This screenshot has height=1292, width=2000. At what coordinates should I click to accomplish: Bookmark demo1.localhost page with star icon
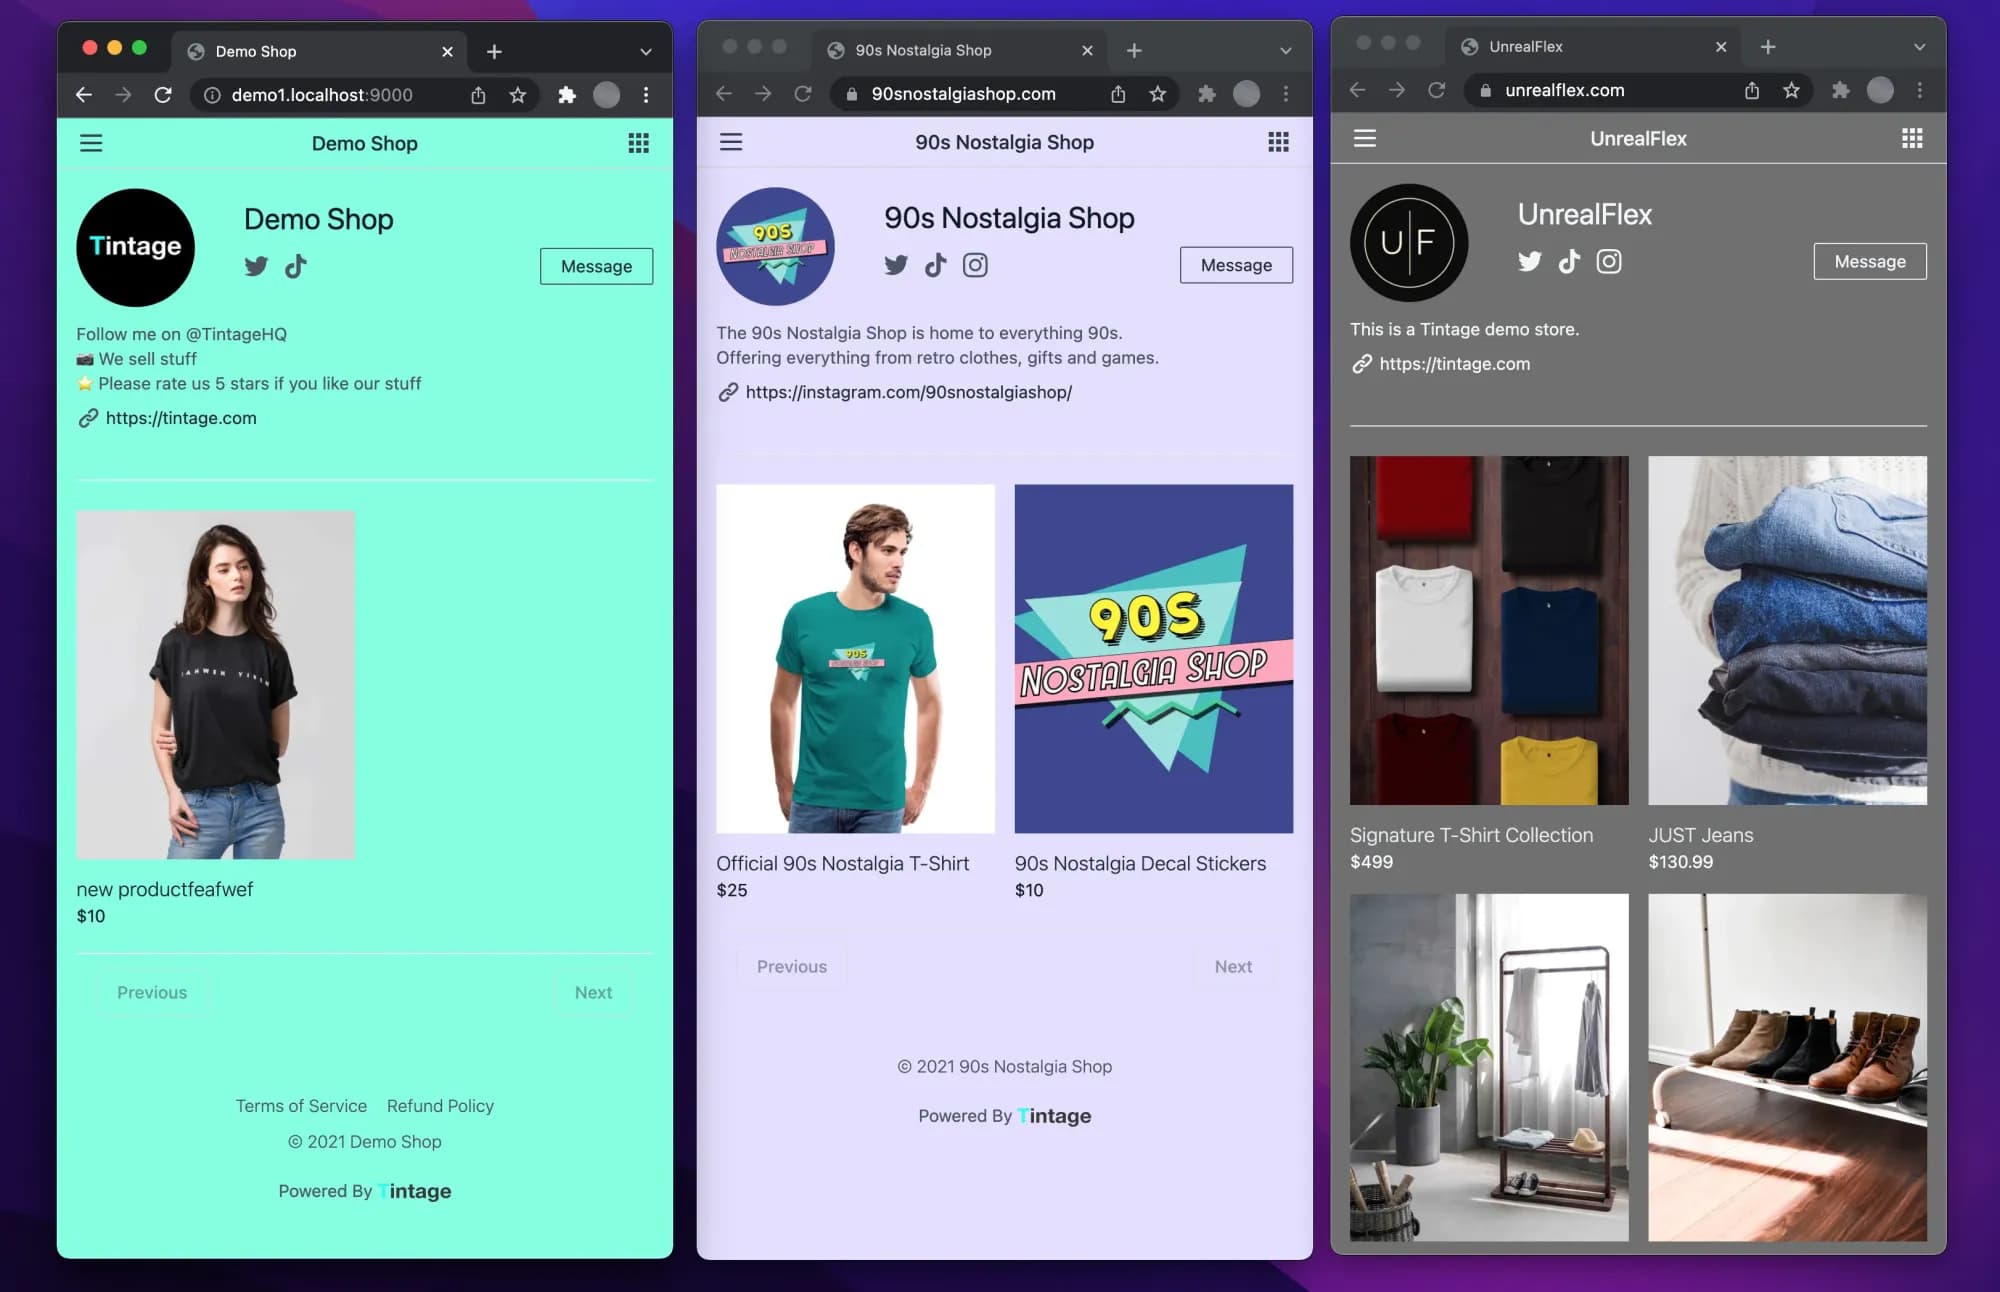coord(517,95)
